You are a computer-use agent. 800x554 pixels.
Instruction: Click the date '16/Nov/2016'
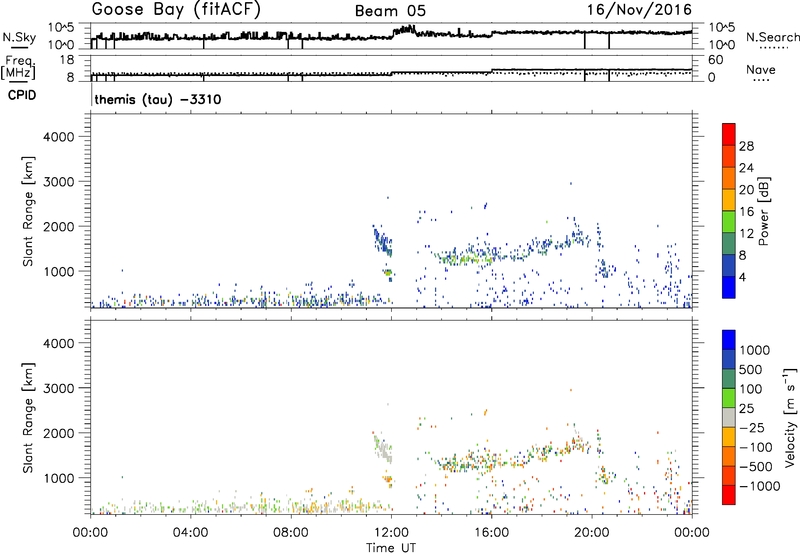[x=639, y=10]
